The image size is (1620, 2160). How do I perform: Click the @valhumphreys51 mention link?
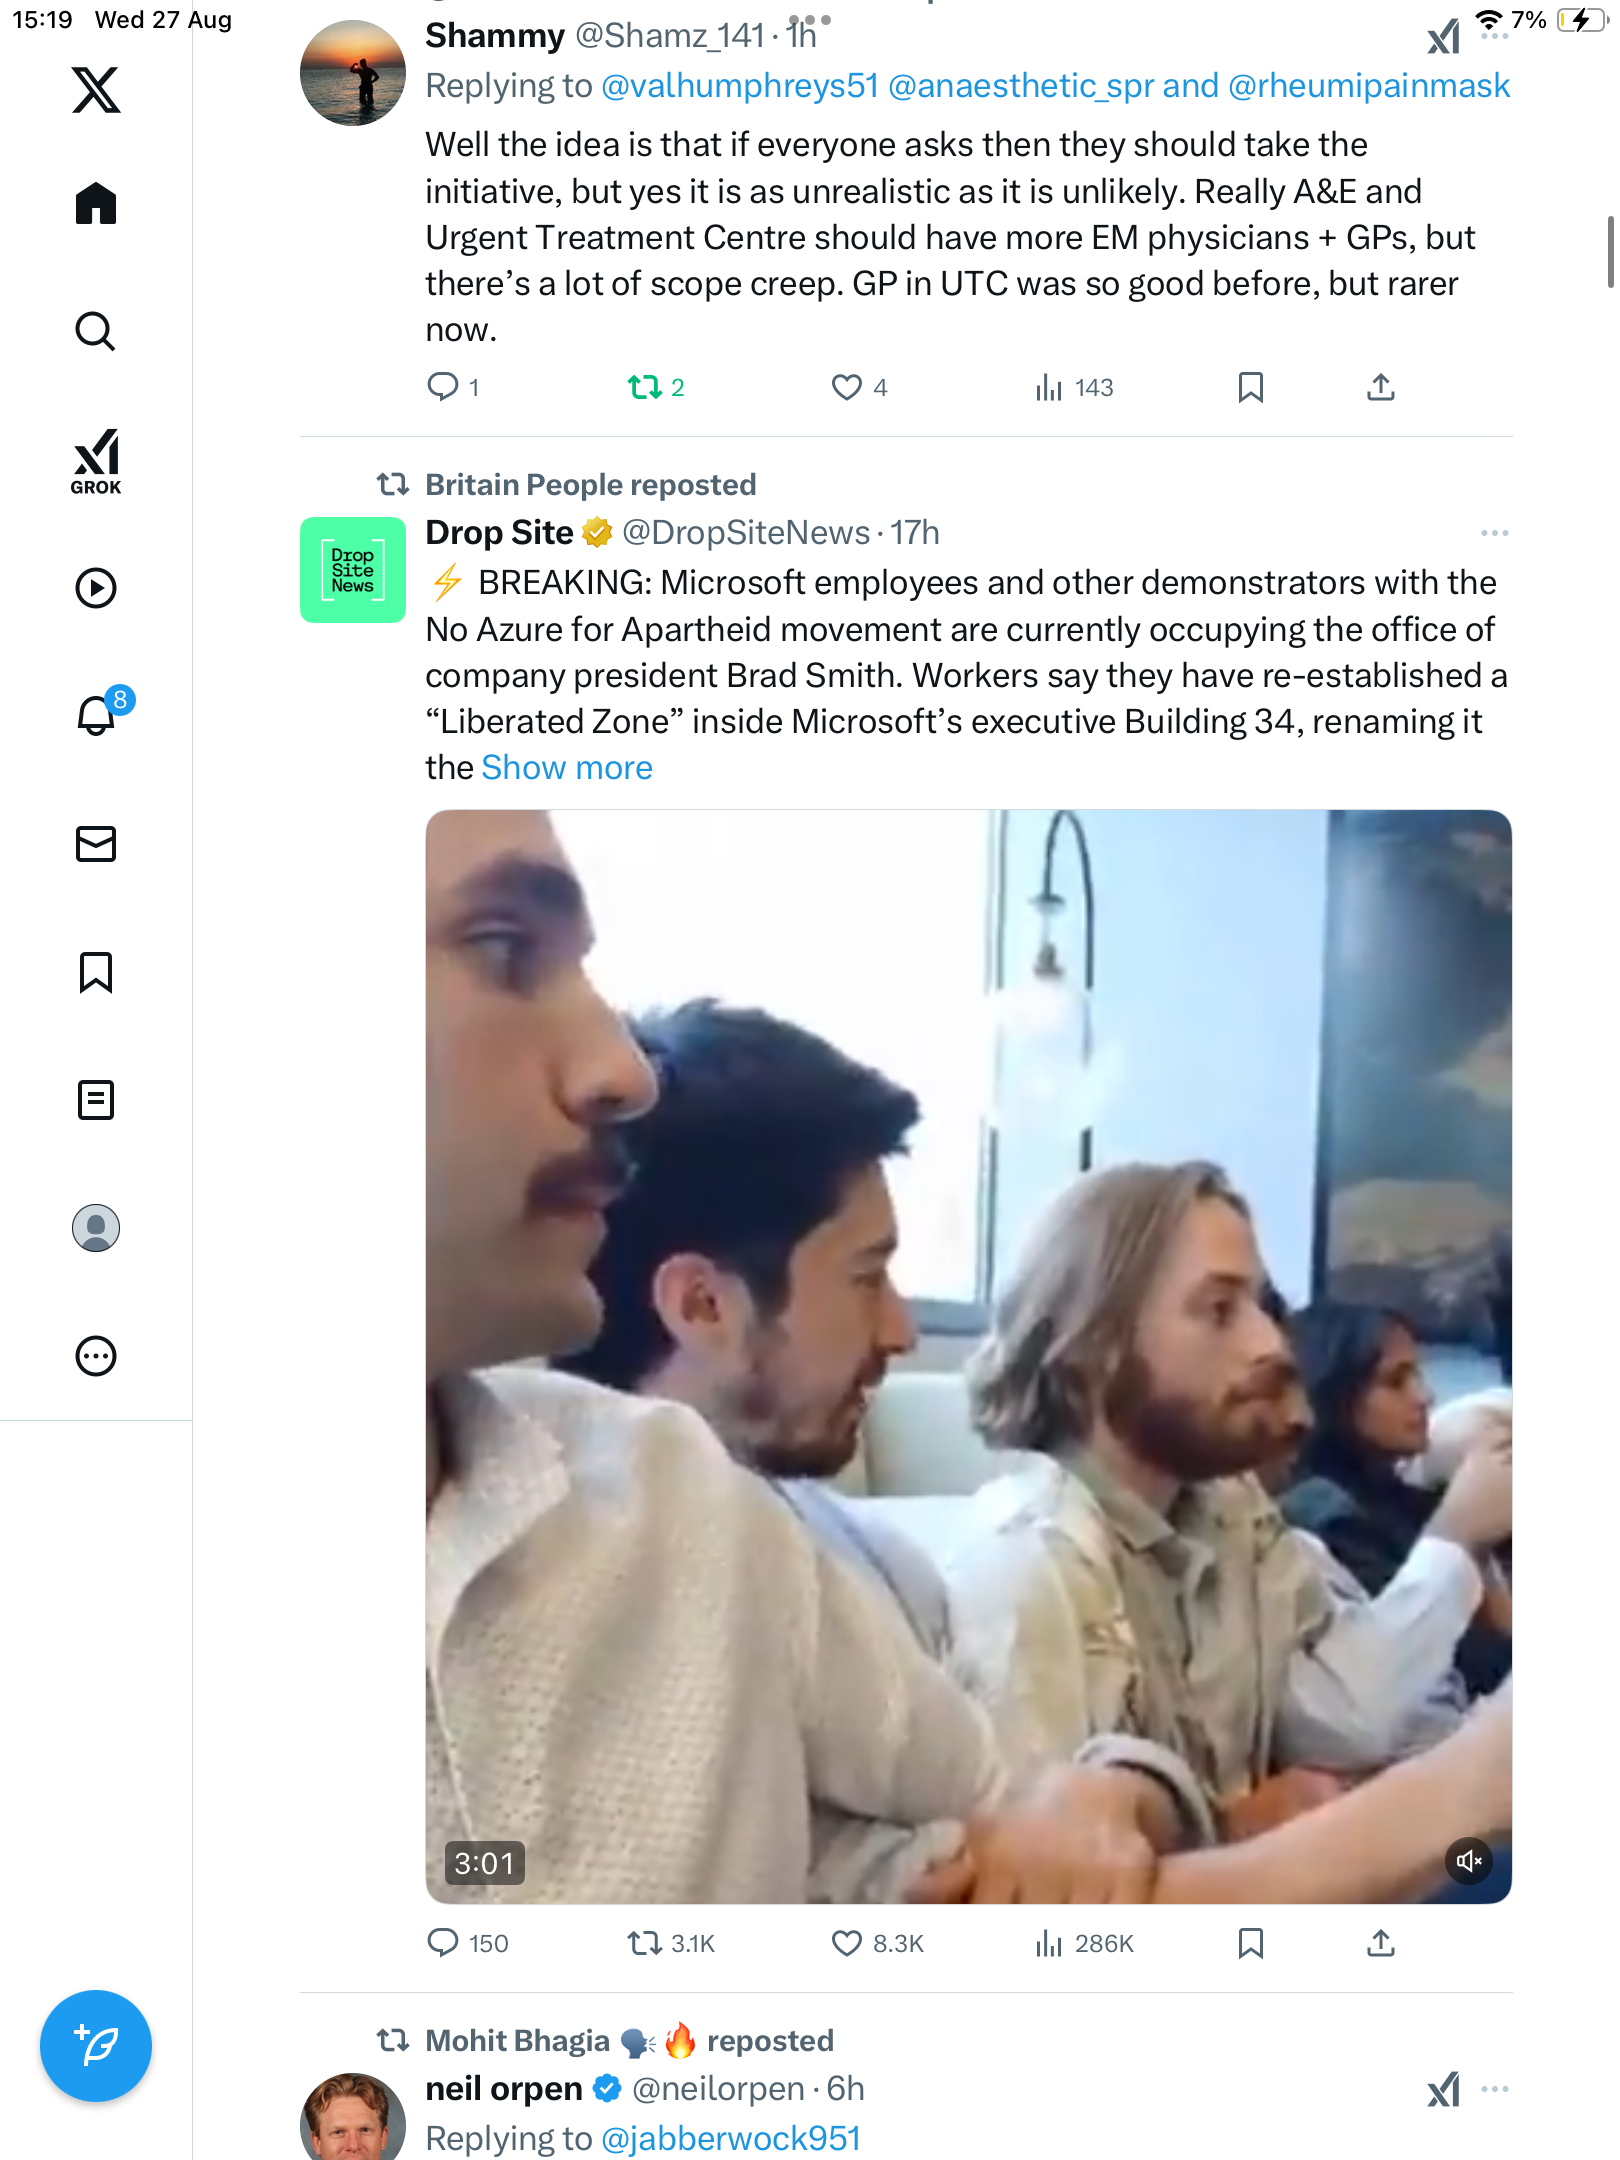coord(739,86)
